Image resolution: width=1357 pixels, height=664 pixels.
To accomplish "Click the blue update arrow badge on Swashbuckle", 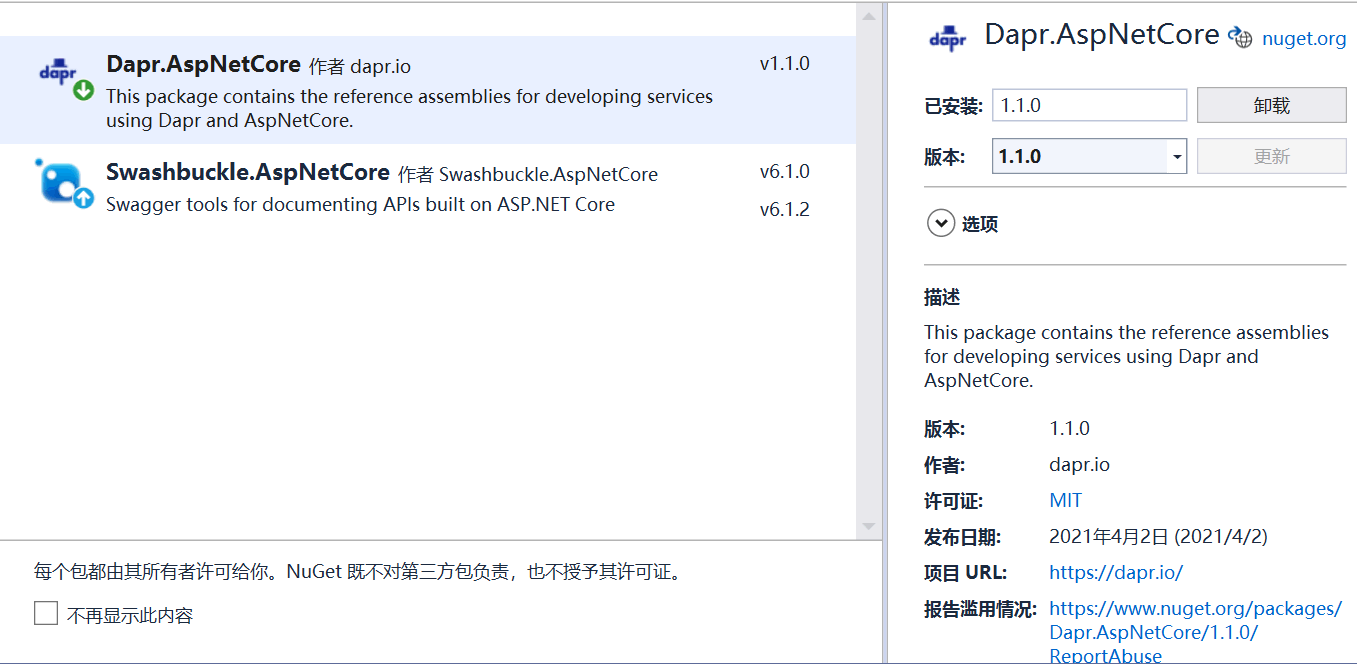I will [83, 198].
